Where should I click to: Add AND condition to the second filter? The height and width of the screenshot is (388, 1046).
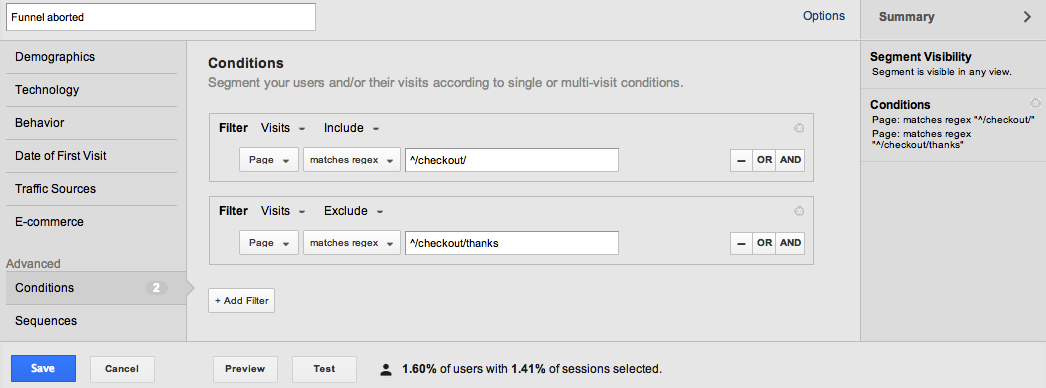[x=790, y=243]
